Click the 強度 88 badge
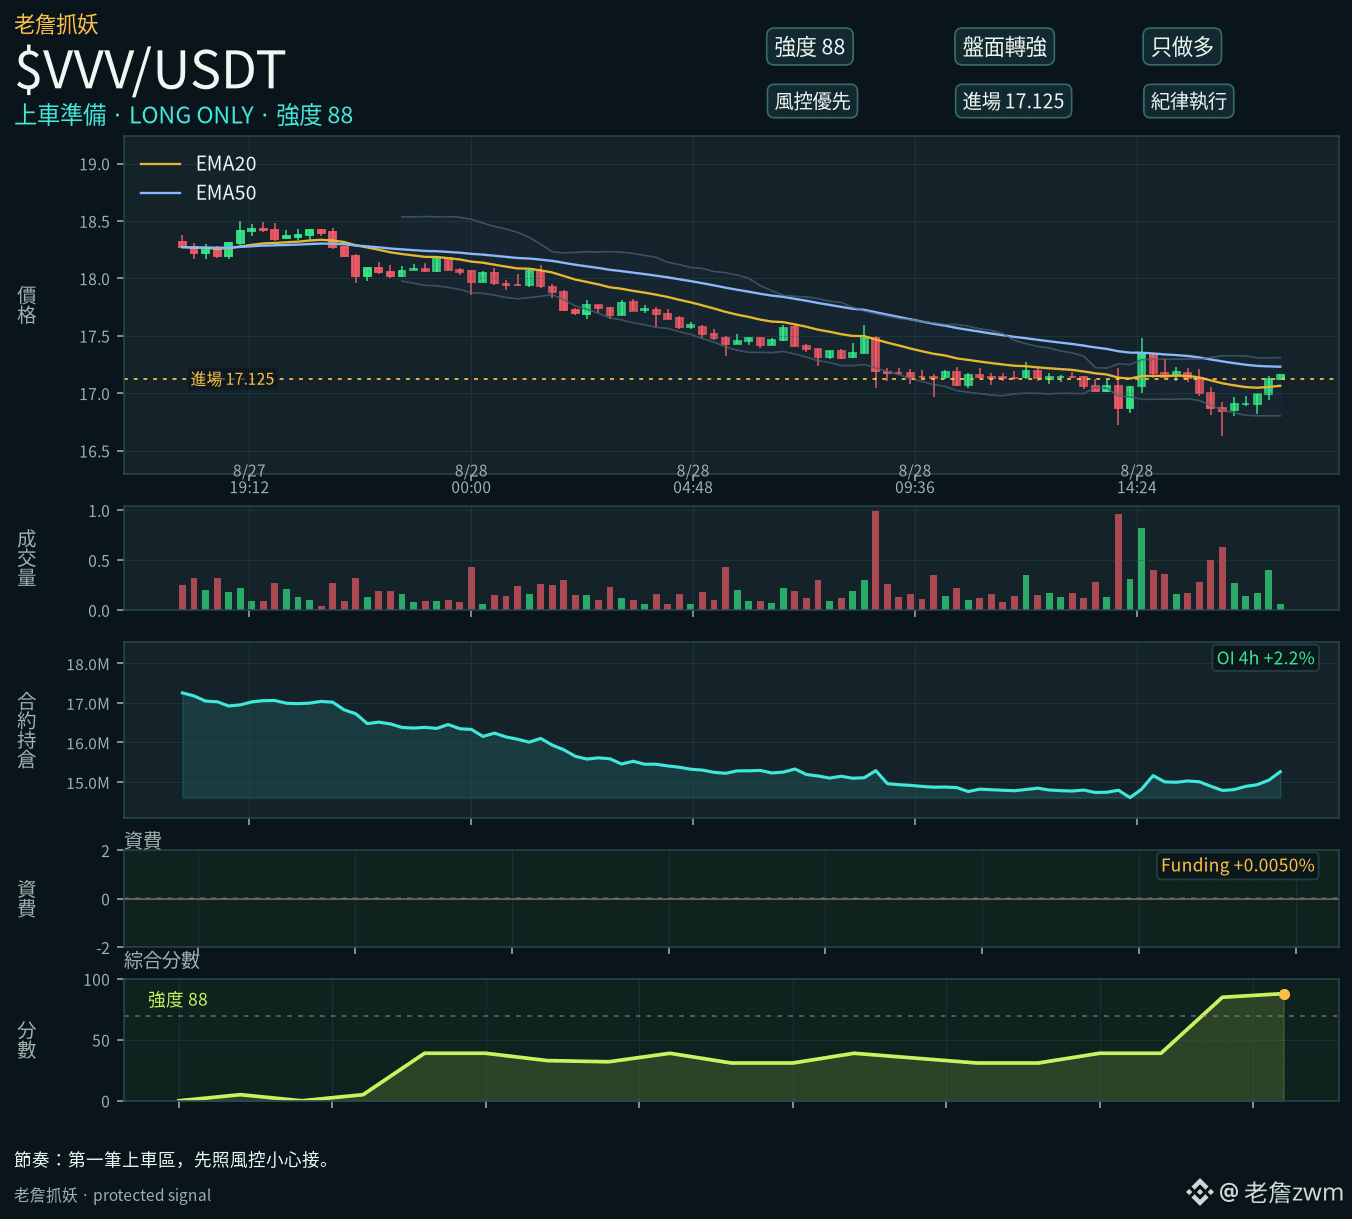The height and width of the screenshot is (1219, 1352). click(x=810, y=47)
